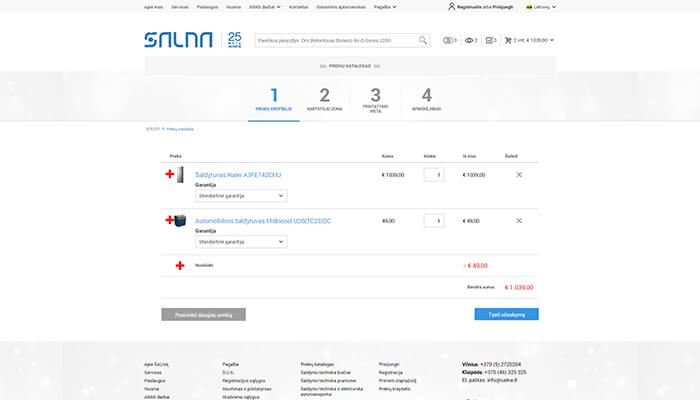Open Garantinis aptarnavimas in top menu

341,7
